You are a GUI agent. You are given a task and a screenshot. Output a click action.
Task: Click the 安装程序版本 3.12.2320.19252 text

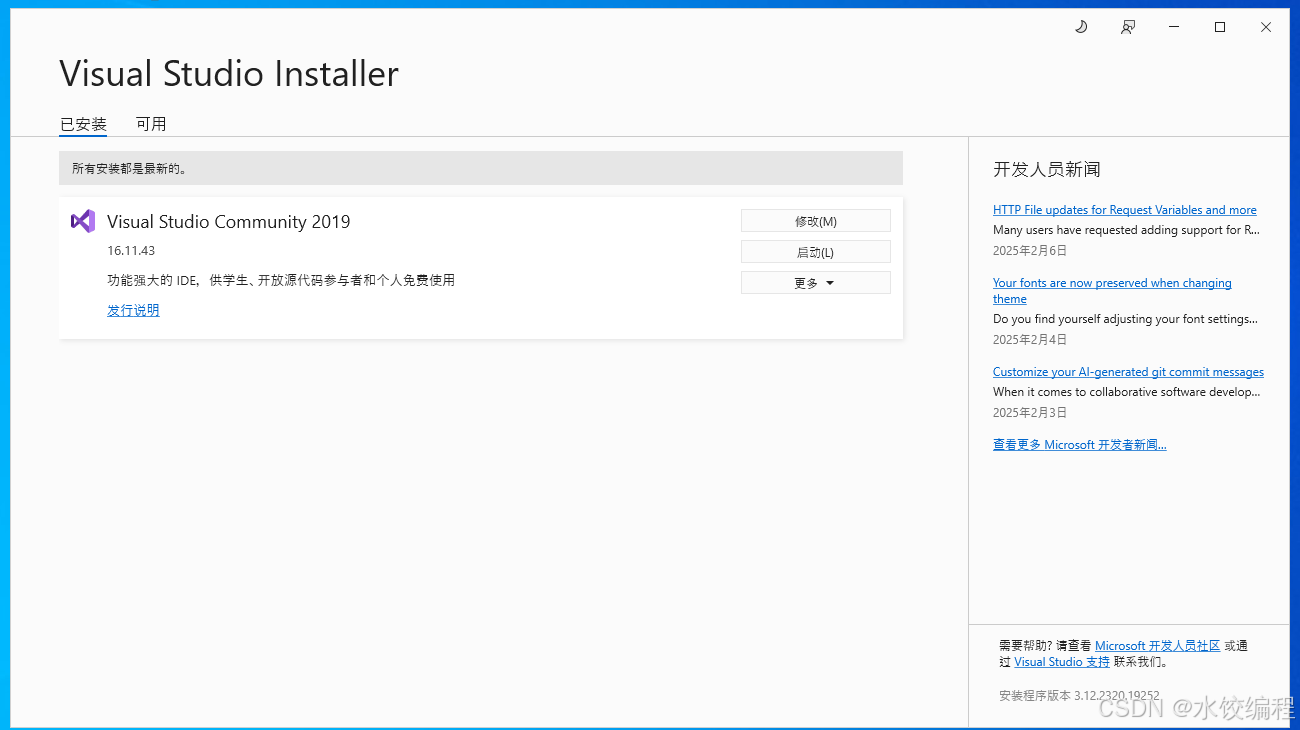point(1079,696)
